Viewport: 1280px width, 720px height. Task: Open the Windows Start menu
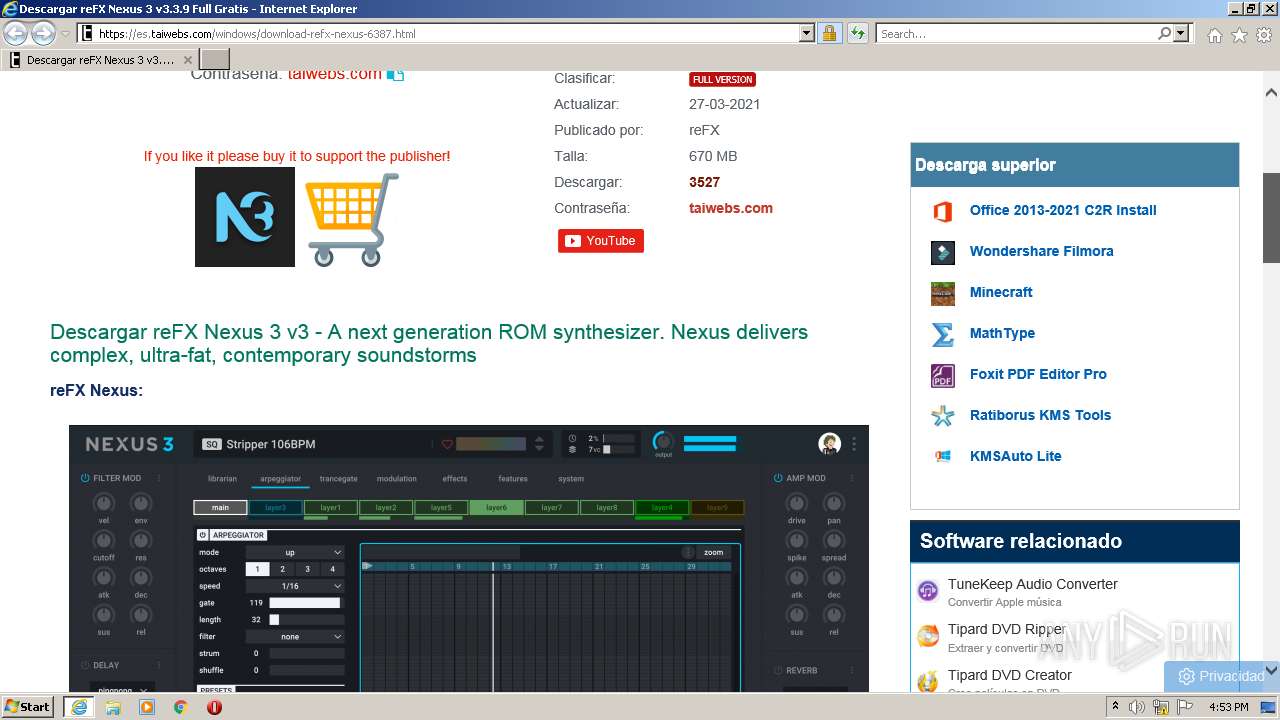28,706
